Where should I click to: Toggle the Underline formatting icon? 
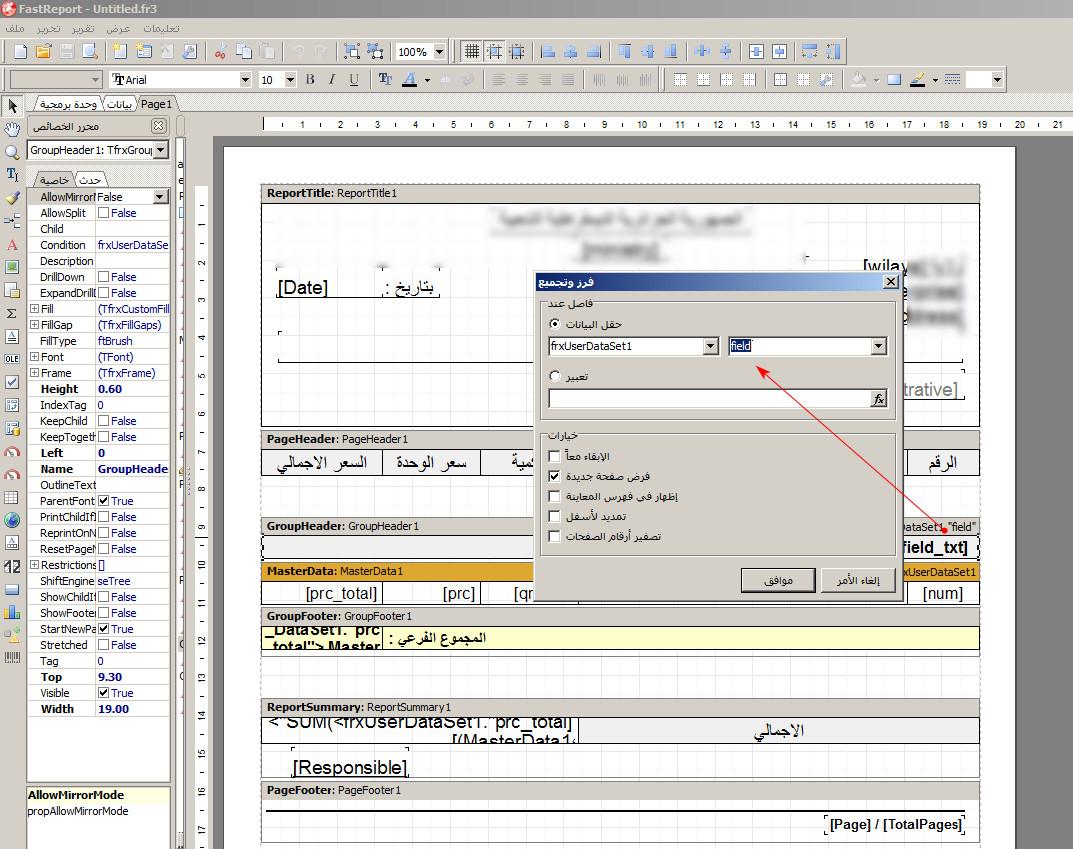coord(353,78)
